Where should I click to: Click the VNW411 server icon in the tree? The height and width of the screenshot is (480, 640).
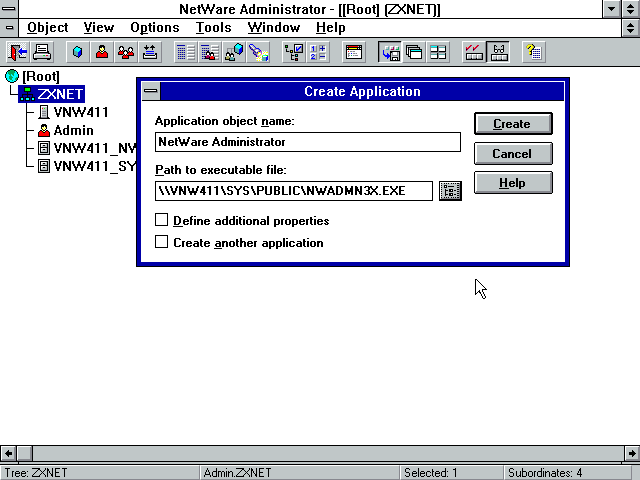pyautogui.click(x=44, y=112)
